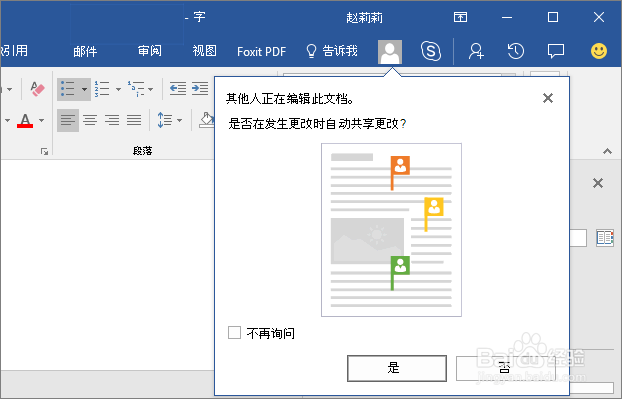Click the 是 button

click(397, 368)
